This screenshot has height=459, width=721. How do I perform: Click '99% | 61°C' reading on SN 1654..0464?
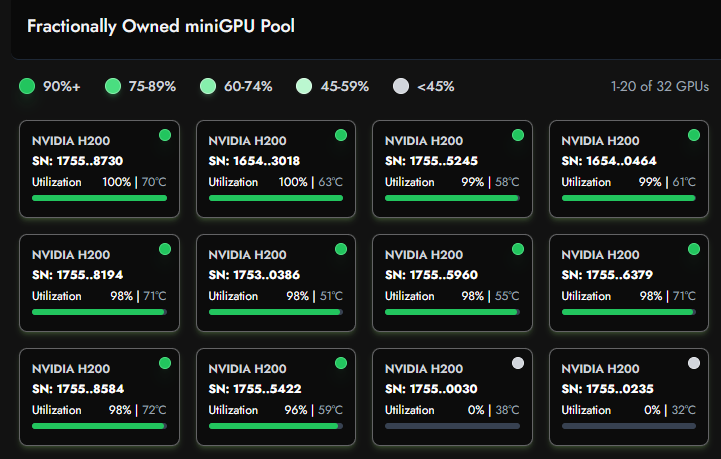click(x=667, y=182)
